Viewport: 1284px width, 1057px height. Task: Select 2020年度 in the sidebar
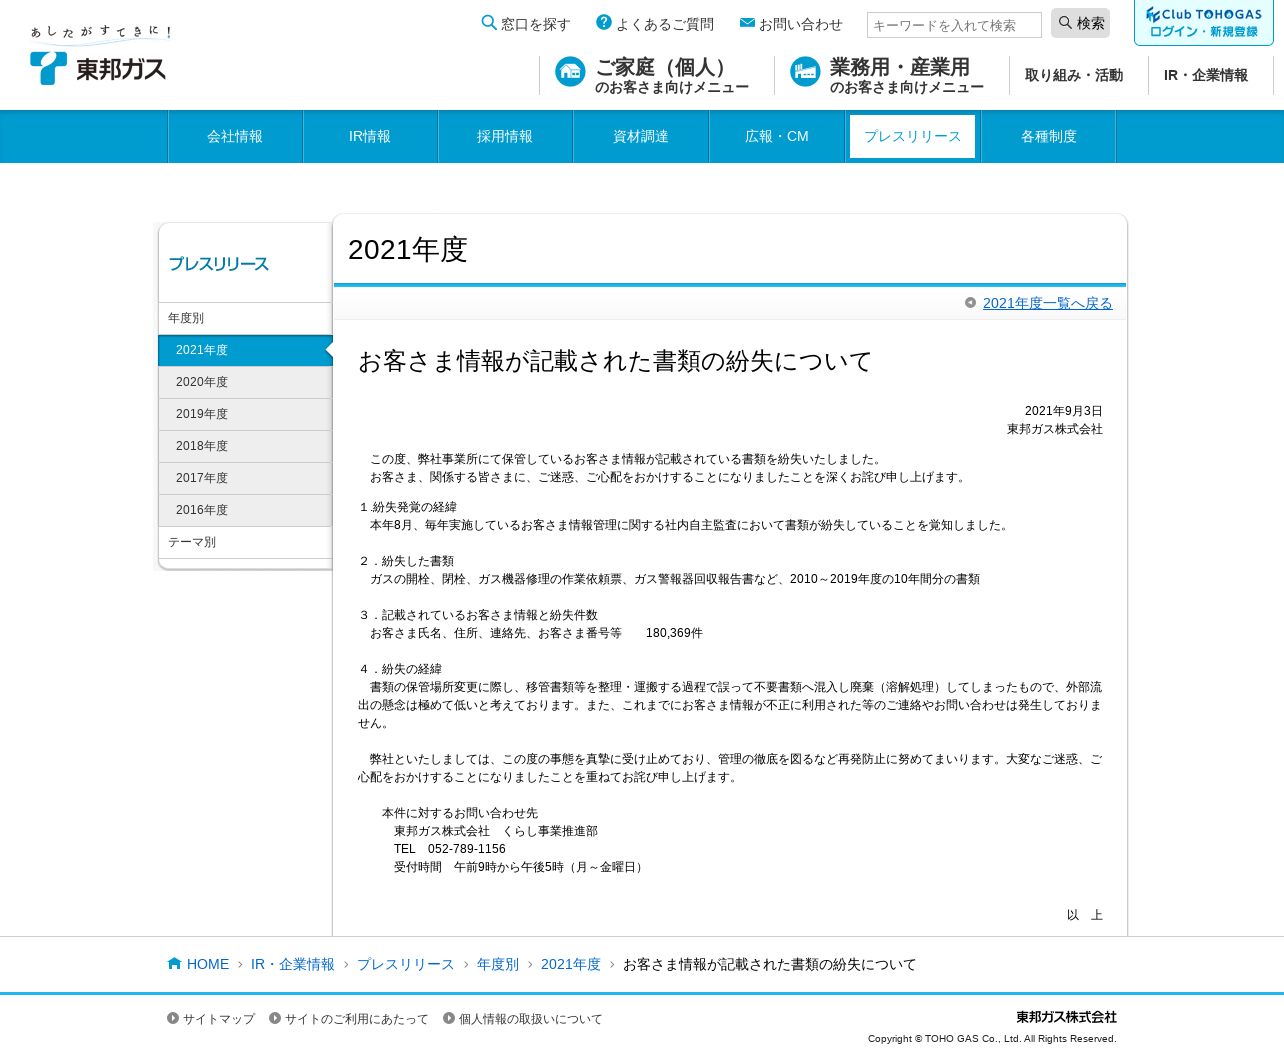(245, 382)
